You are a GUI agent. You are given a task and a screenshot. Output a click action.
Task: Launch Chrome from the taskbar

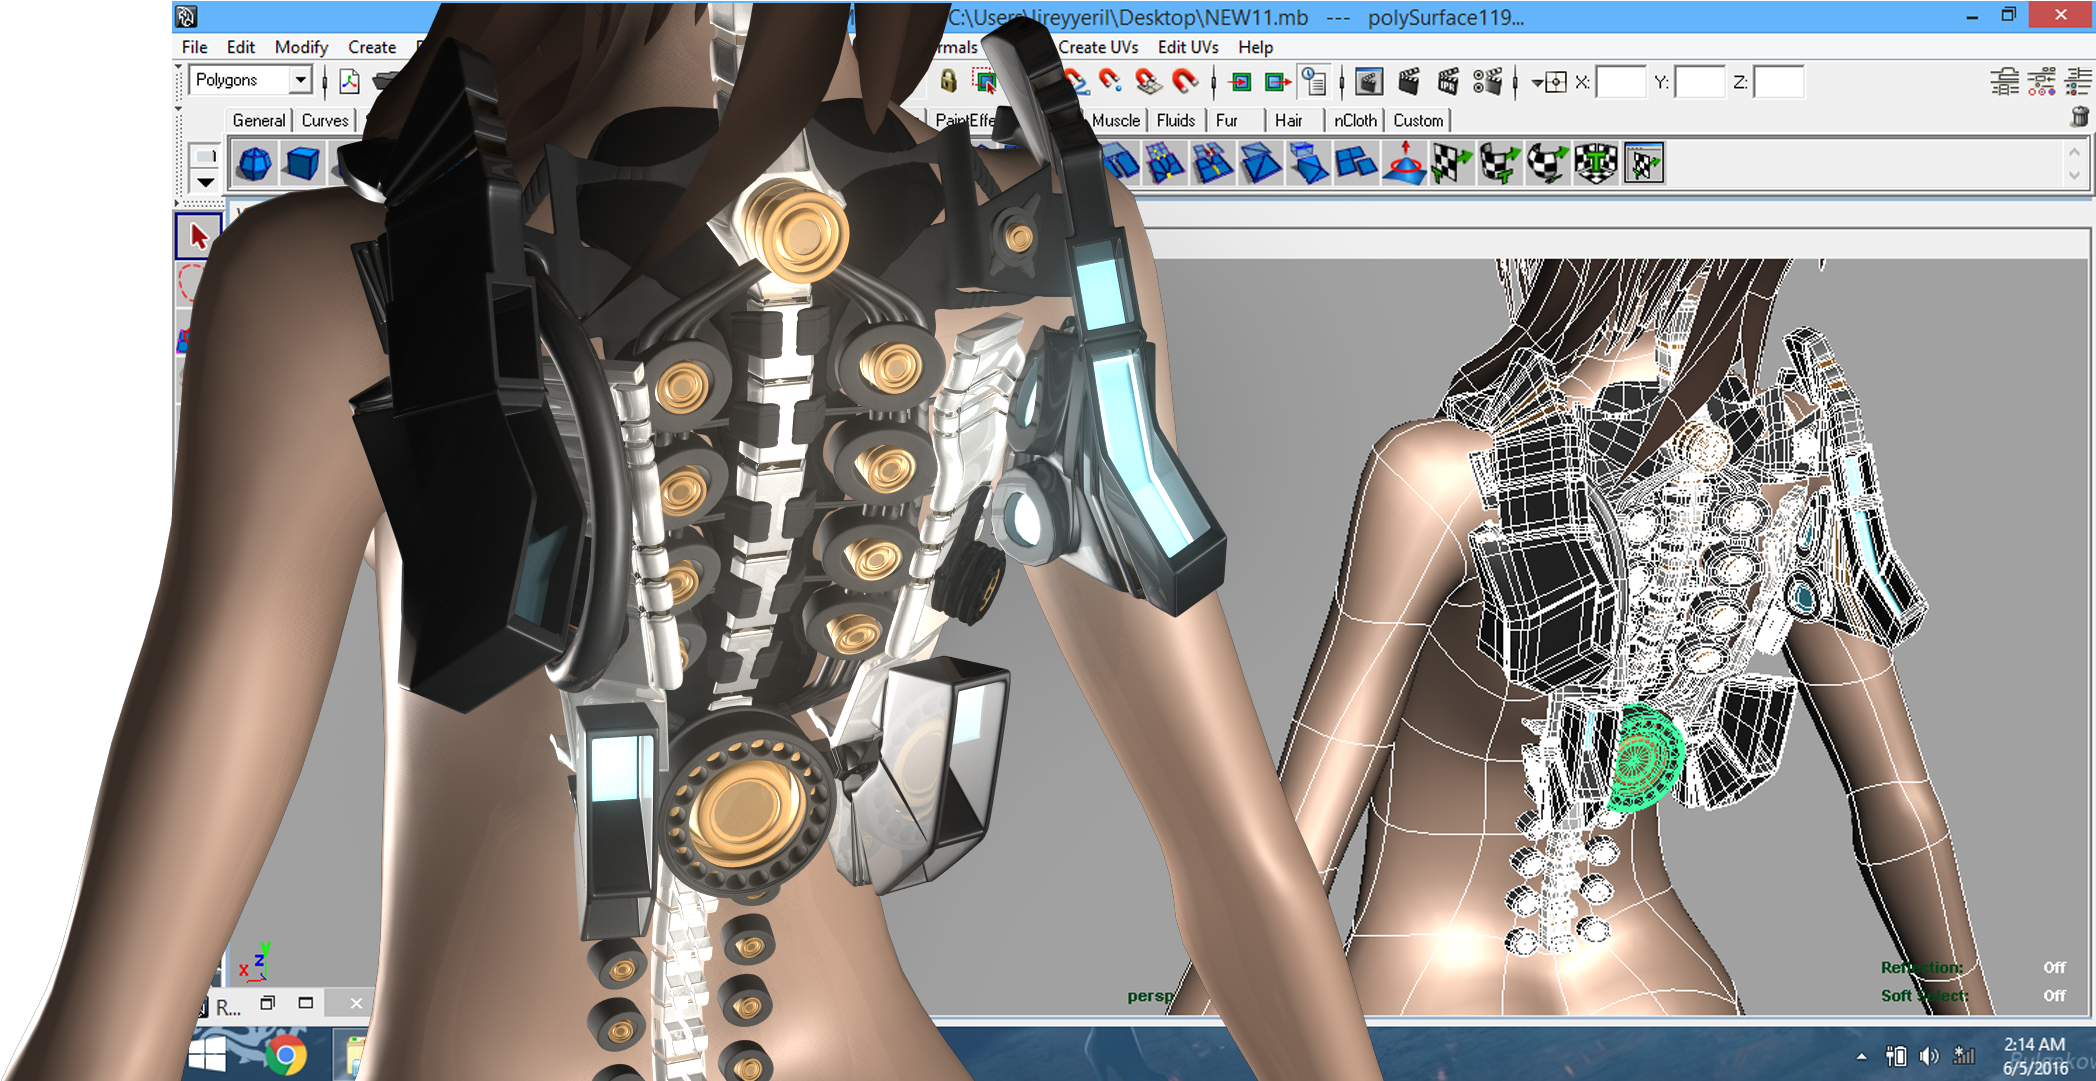coord(286,1055)
